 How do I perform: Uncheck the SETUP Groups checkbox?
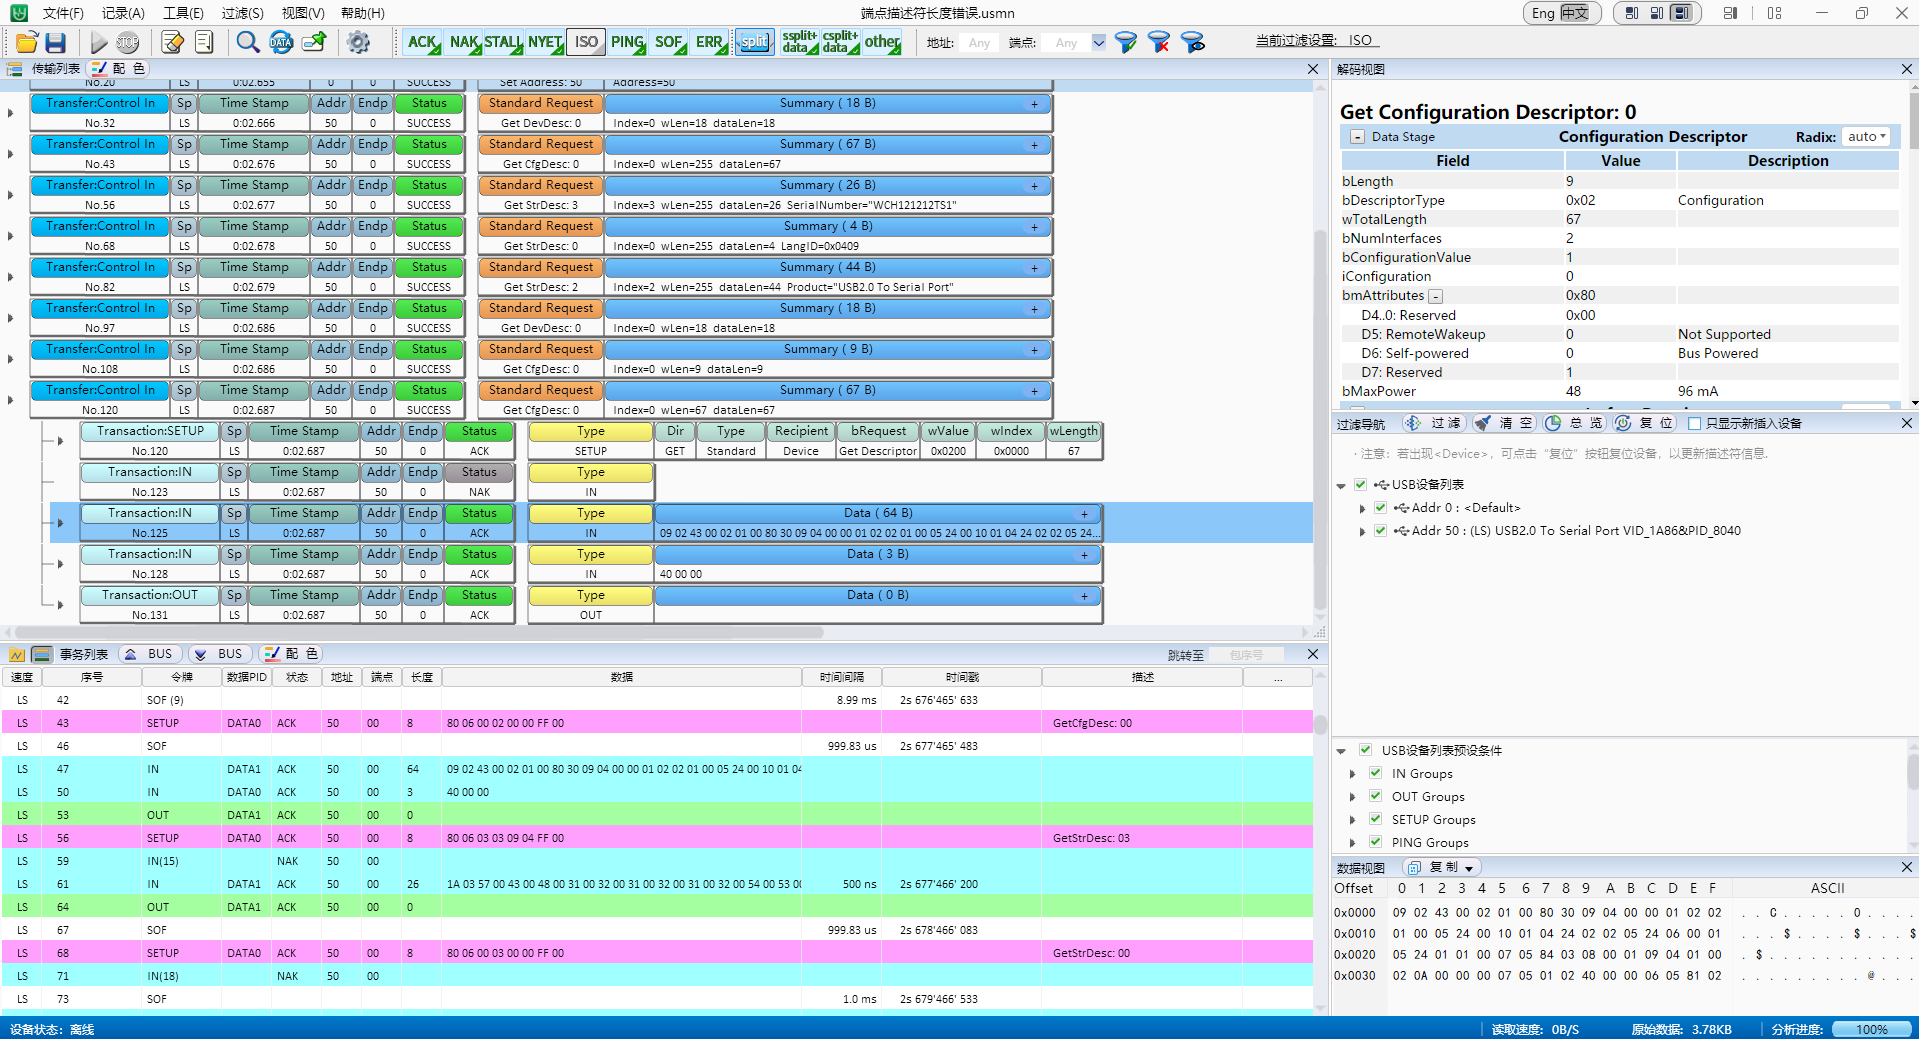click(x=1375, y=819)
